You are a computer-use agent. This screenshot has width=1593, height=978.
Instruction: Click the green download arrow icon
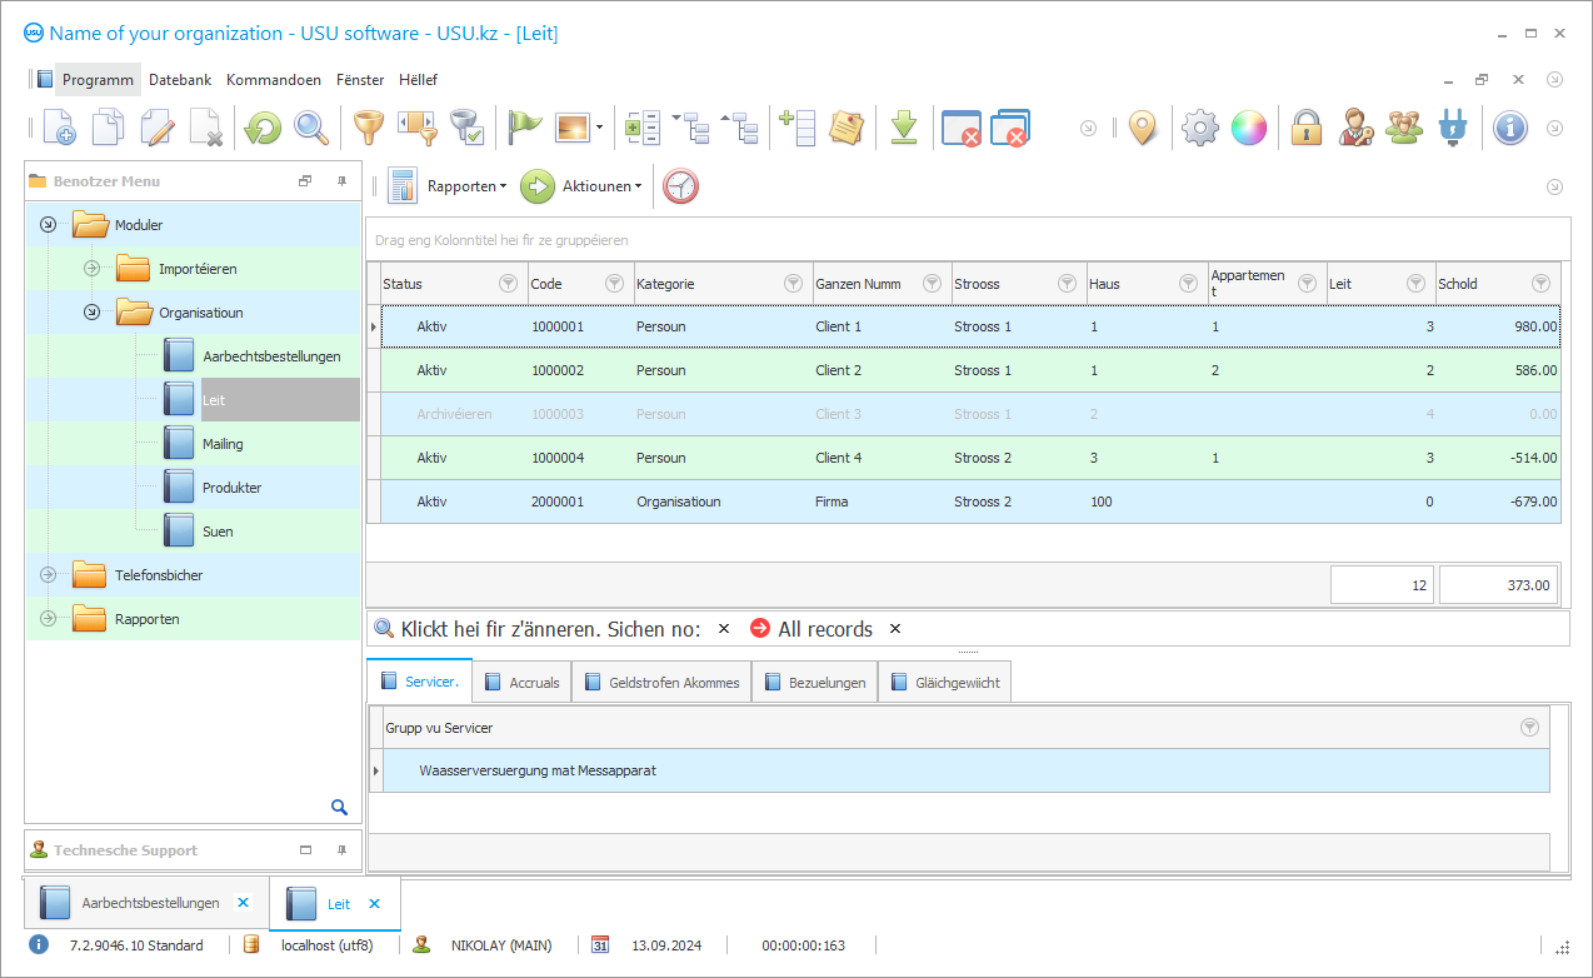pyautogui.click(x=904, y=129)
